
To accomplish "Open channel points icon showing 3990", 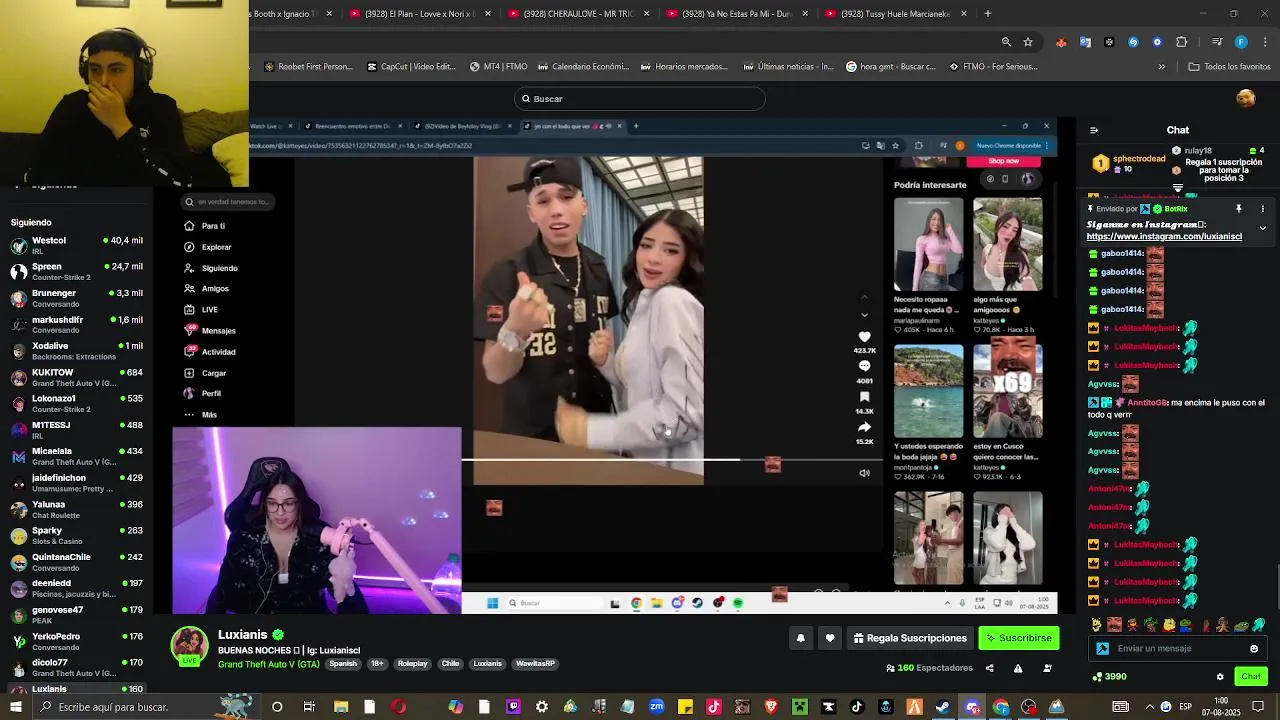I will [x=1109, y=677].
